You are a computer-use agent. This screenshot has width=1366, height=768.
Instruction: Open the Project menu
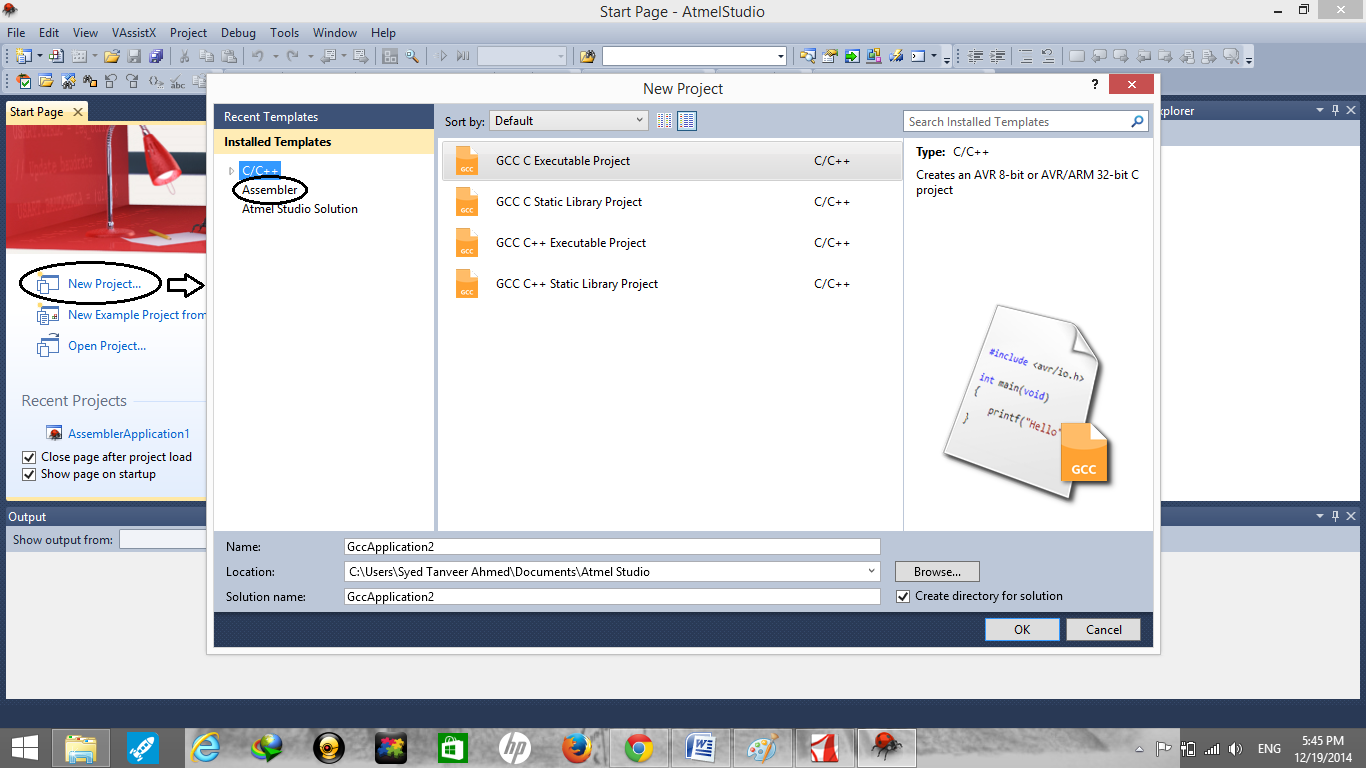[188, 33]
